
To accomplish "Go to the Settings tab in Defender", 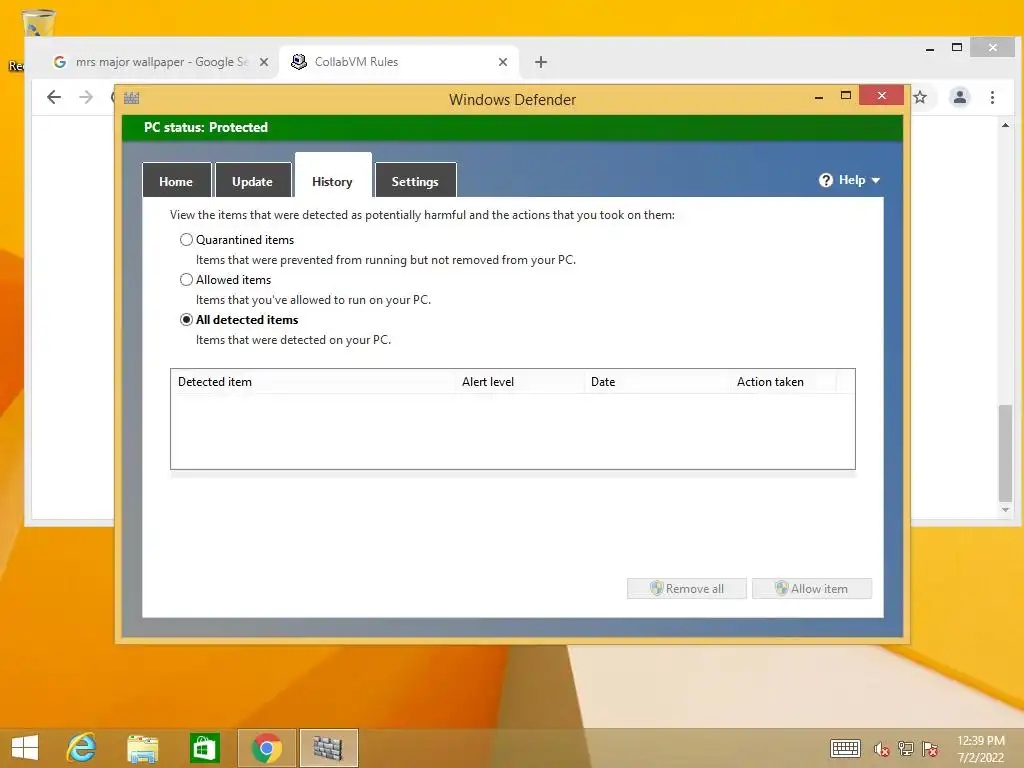I will [x=415, y=181].
